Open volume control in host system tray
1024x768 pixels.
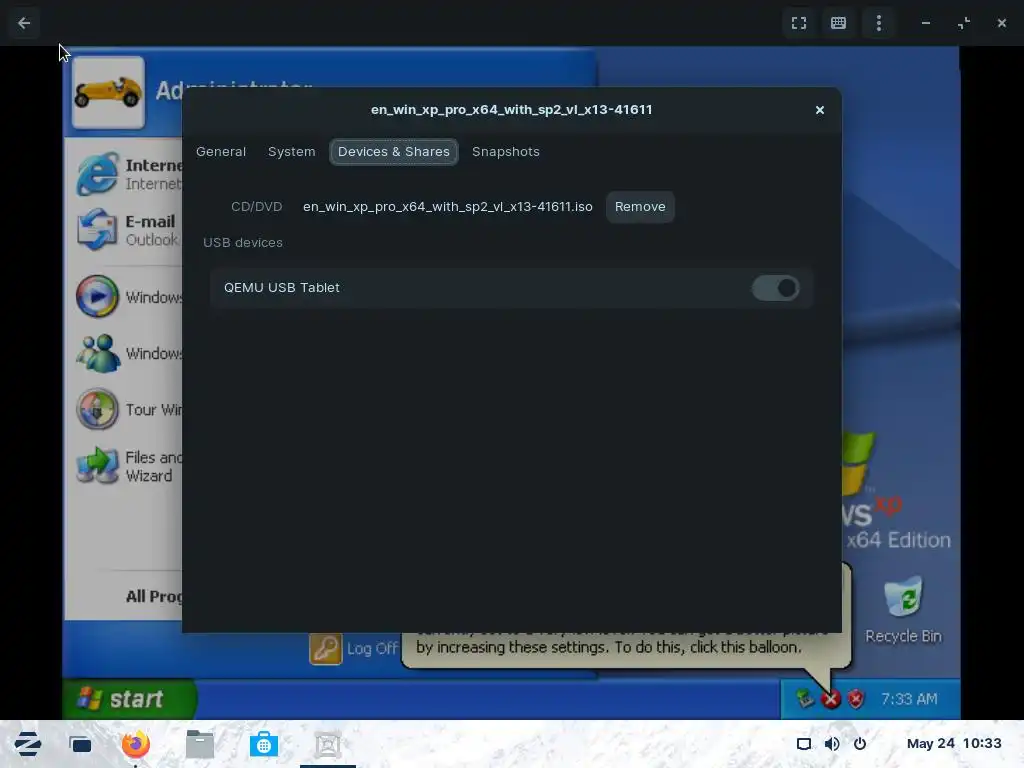pos(832,744)
